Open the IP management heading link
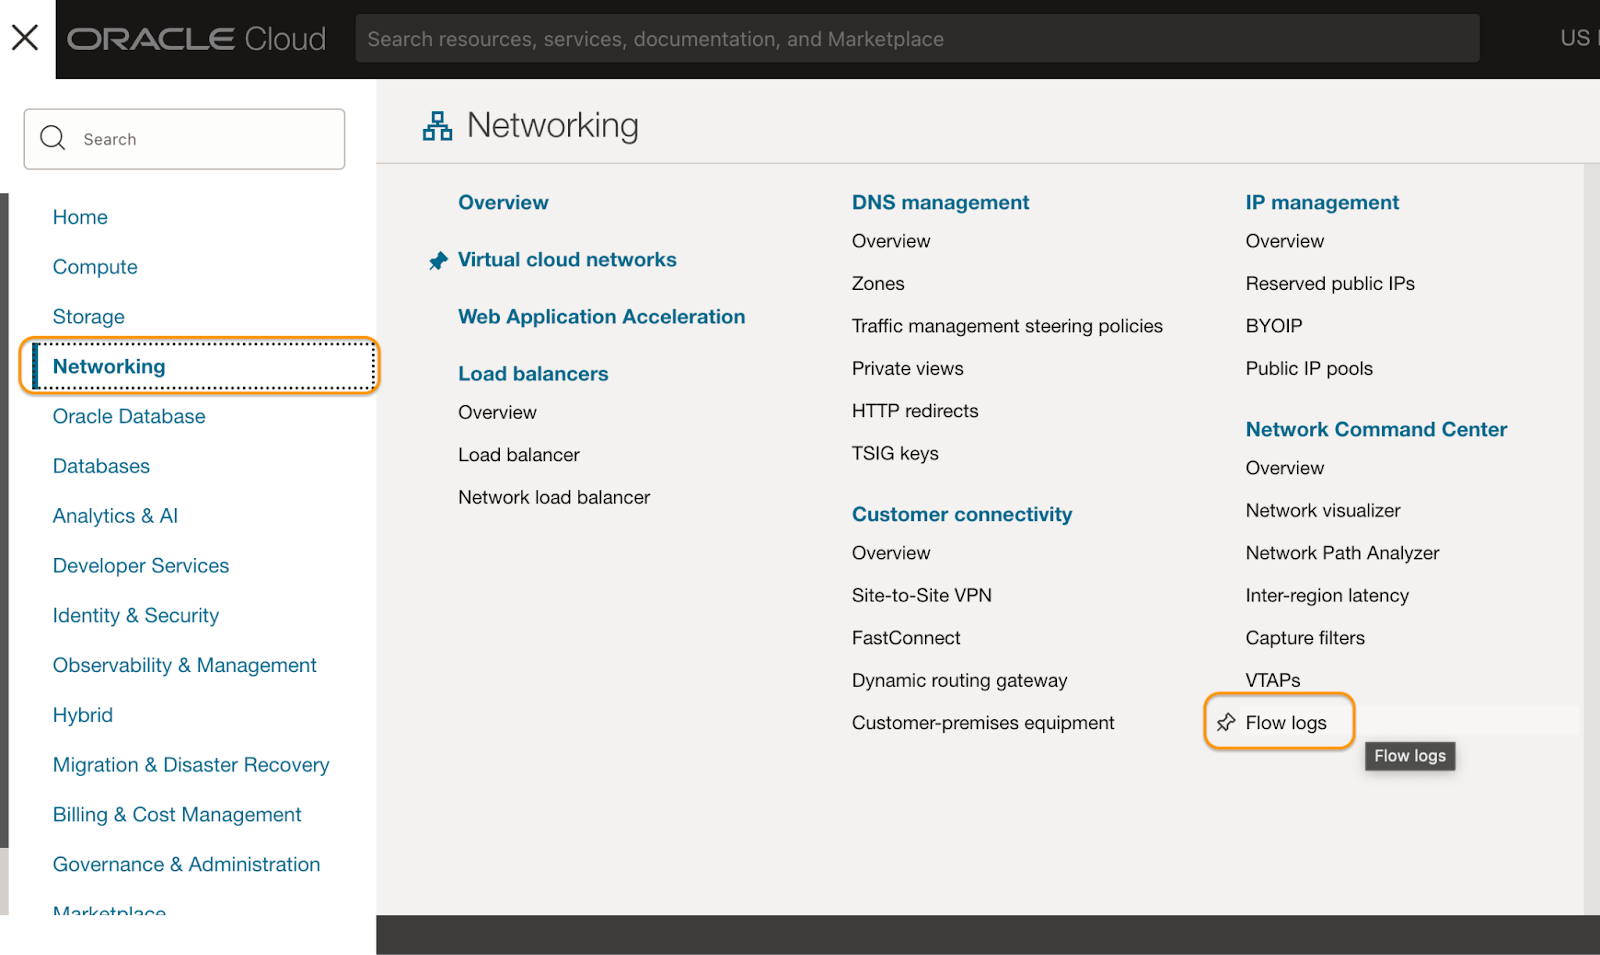Viewport: 1600px width, 955px height. point(1322,202)
